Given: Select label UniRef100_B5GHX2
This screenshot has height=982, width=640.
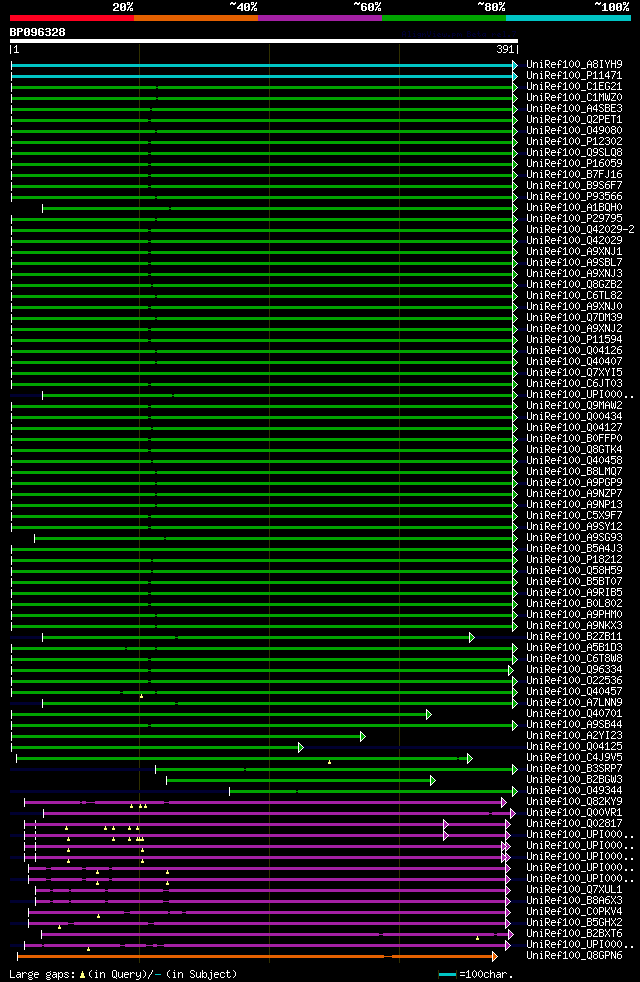Looking at the screenshot, I should (574, 923).
